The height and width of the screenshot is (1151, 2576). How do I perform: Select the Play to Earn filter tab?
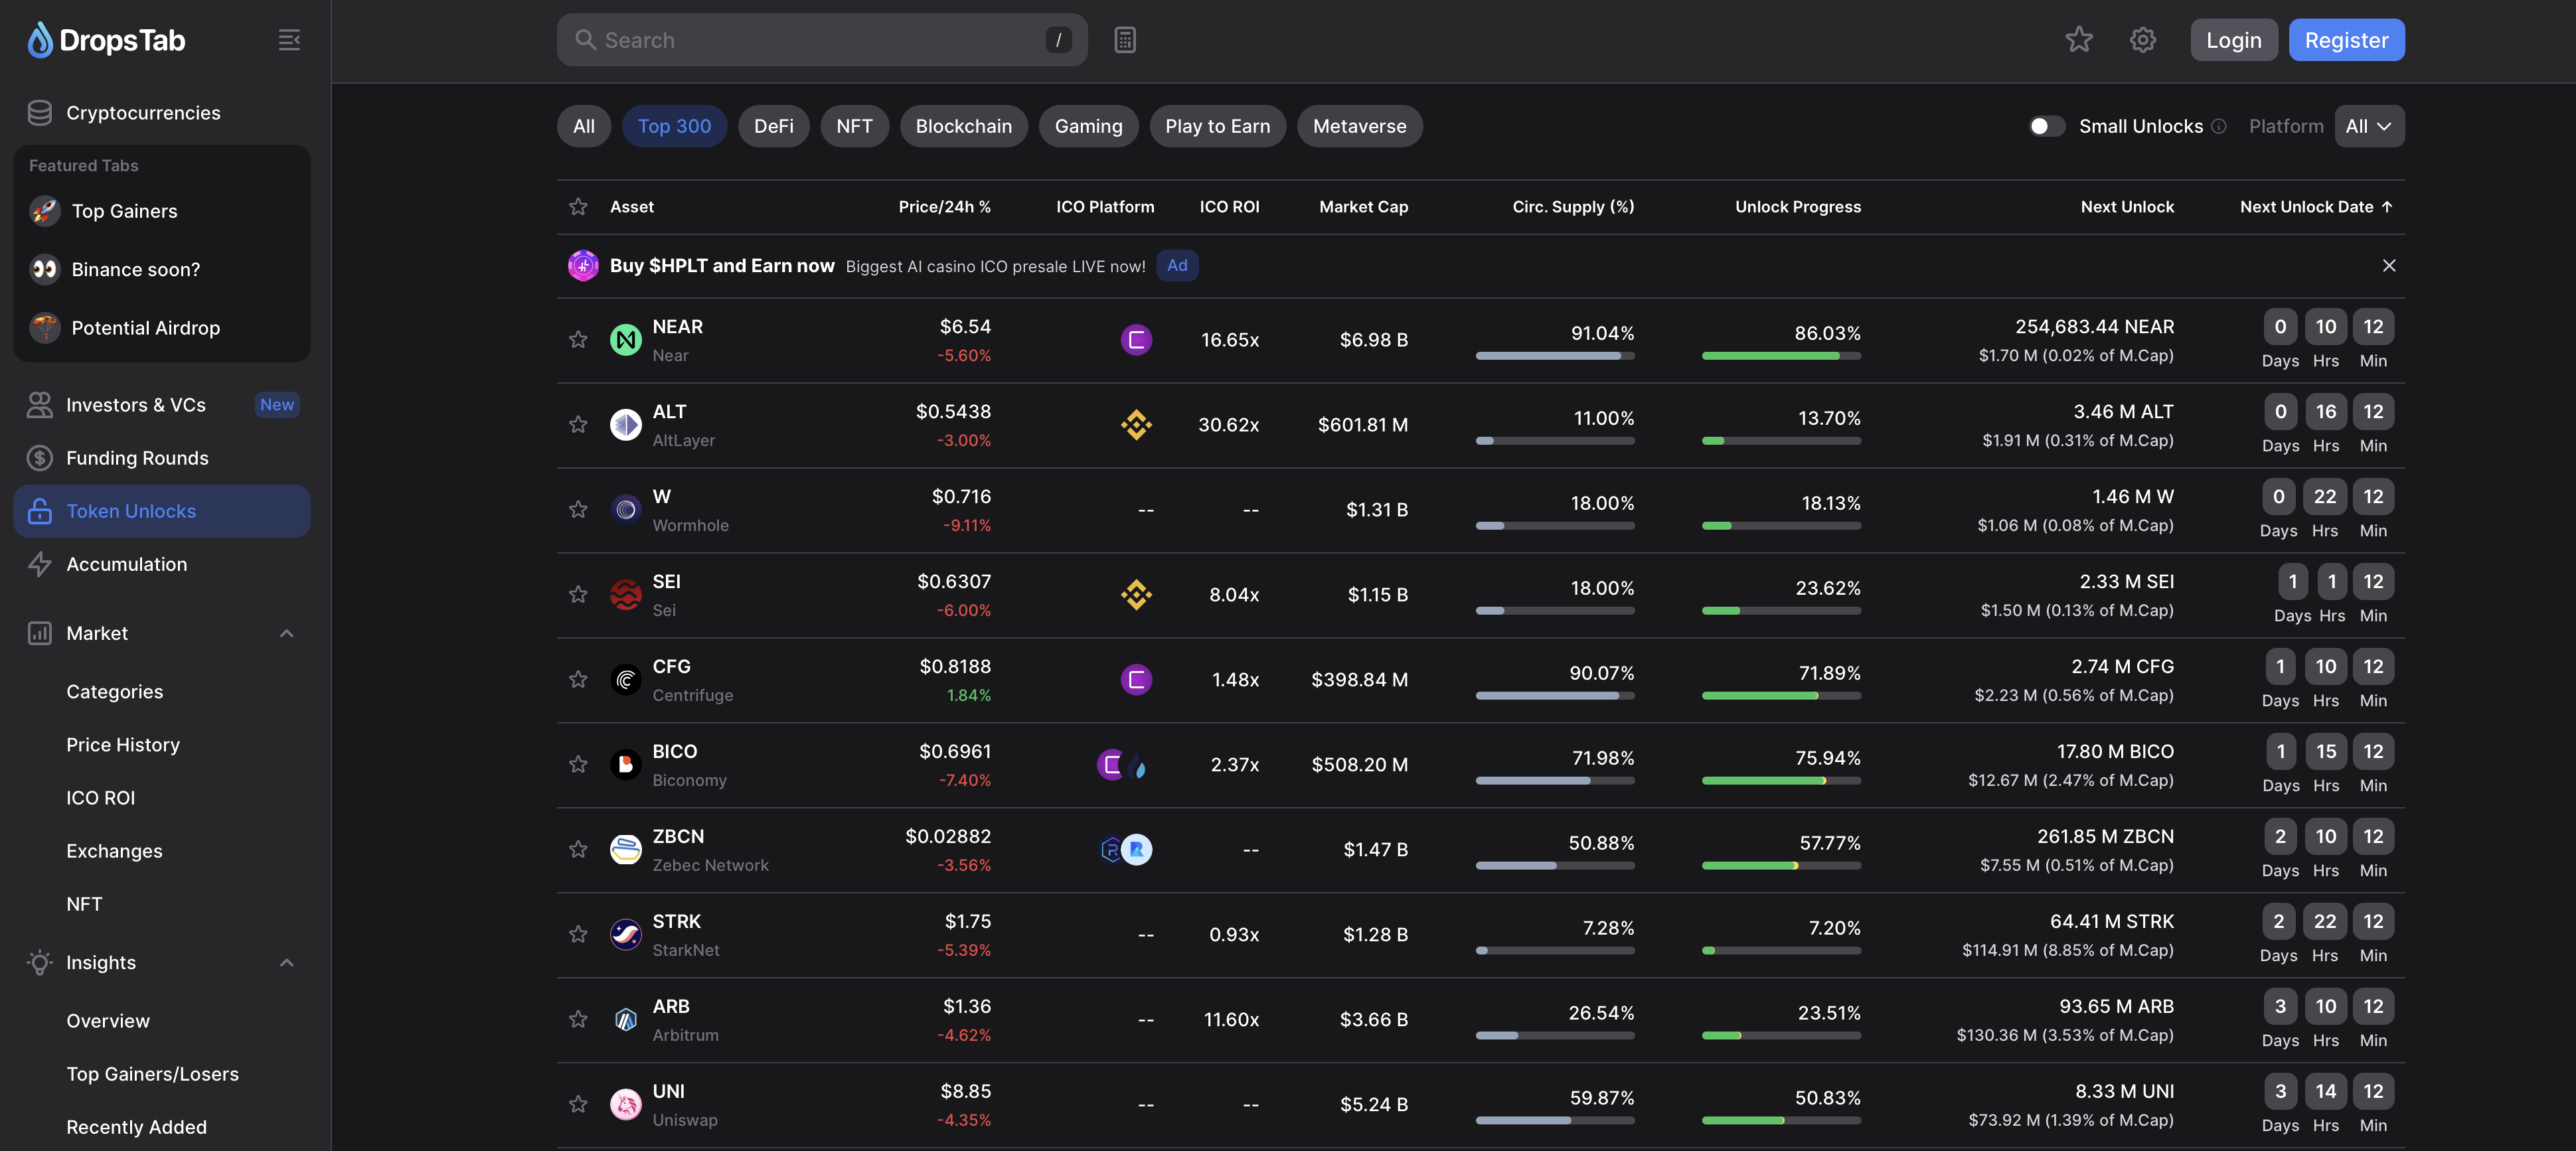(1217, 126)
